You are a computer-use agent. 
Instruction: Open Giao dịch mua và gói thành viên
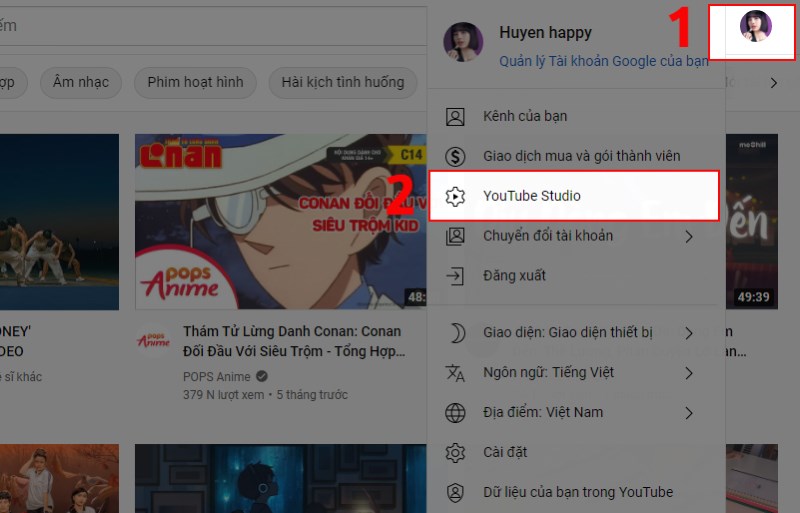(576, 156)
